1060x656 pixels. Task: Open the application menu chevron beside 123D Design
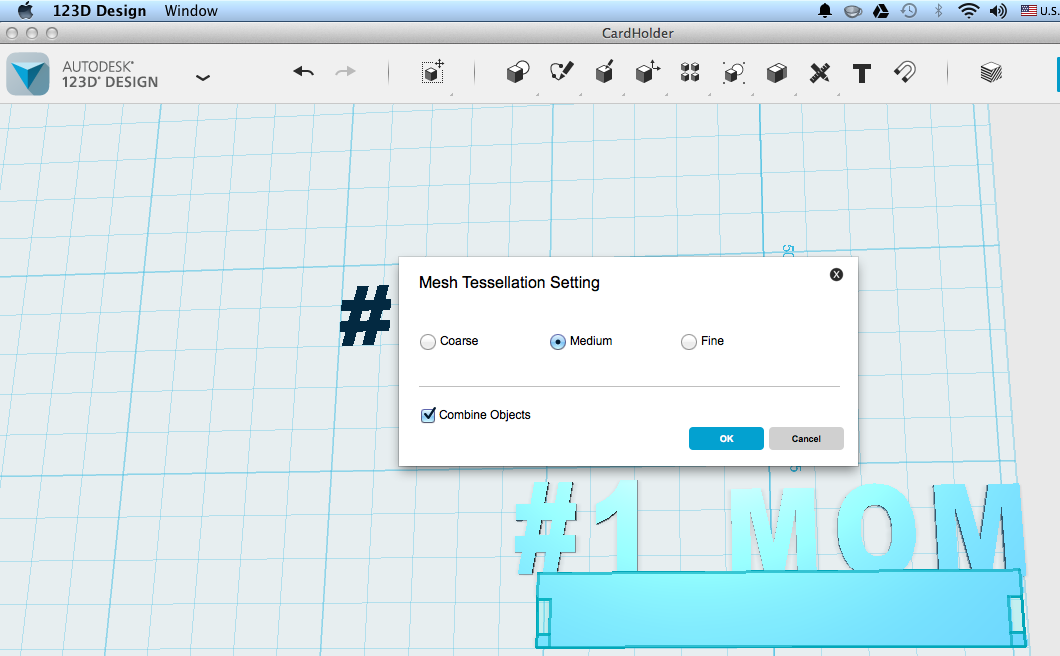click(x=203, y=78)
